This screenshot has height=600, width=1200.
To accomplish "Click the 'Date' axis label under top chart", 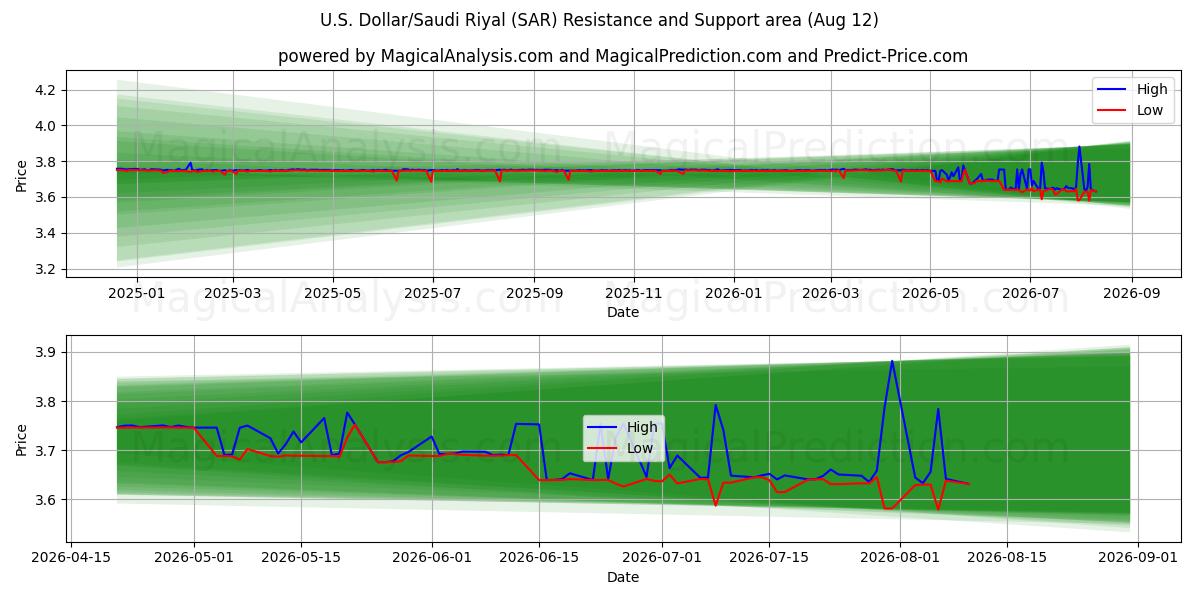I will (623, 313).
